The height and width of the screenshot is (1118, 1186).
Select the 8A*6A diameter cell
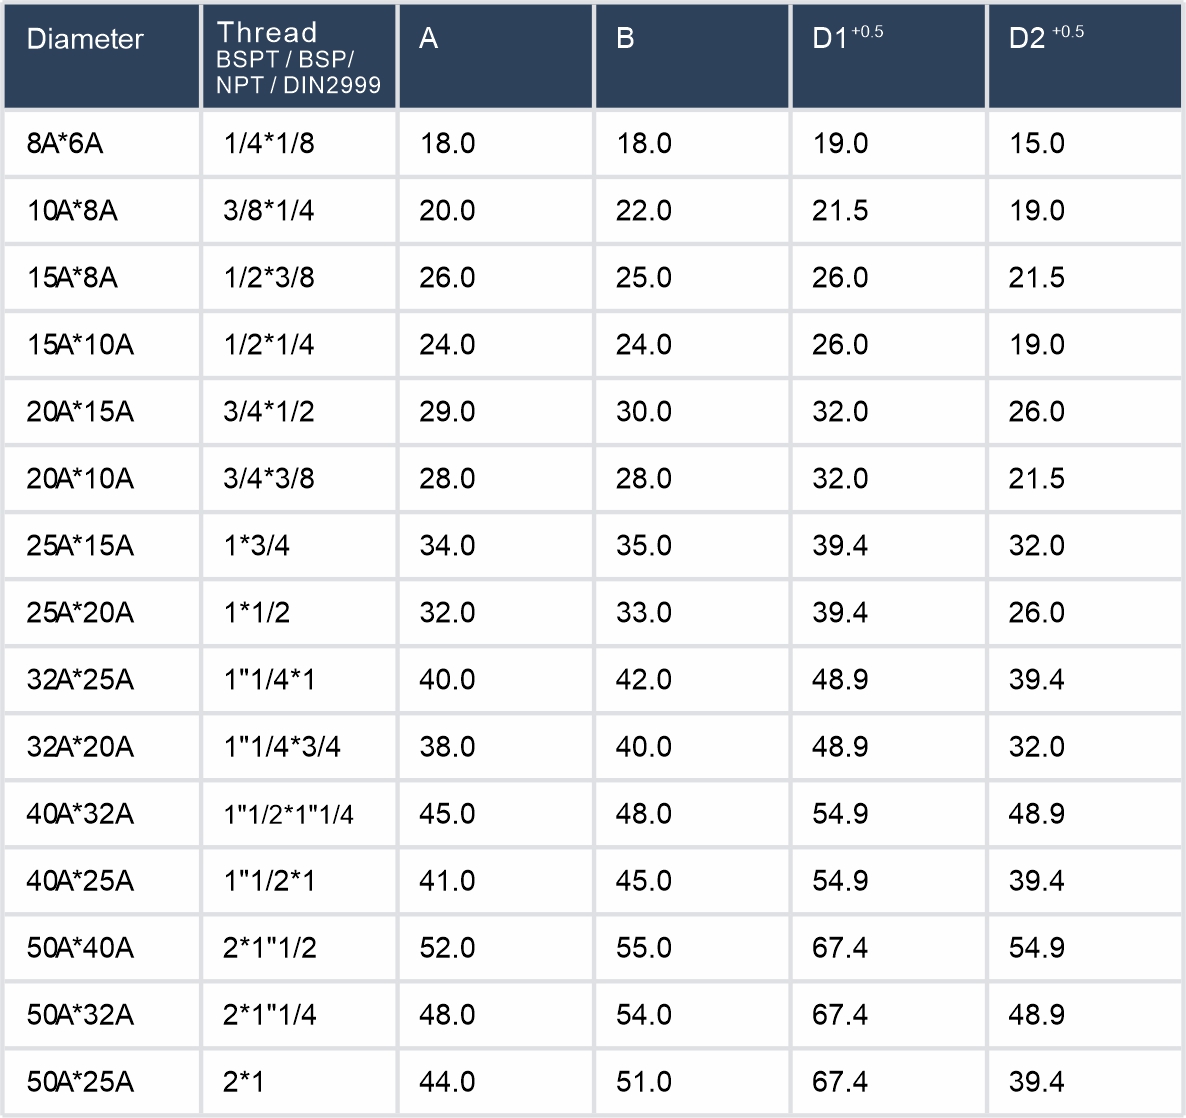[65, 144]
